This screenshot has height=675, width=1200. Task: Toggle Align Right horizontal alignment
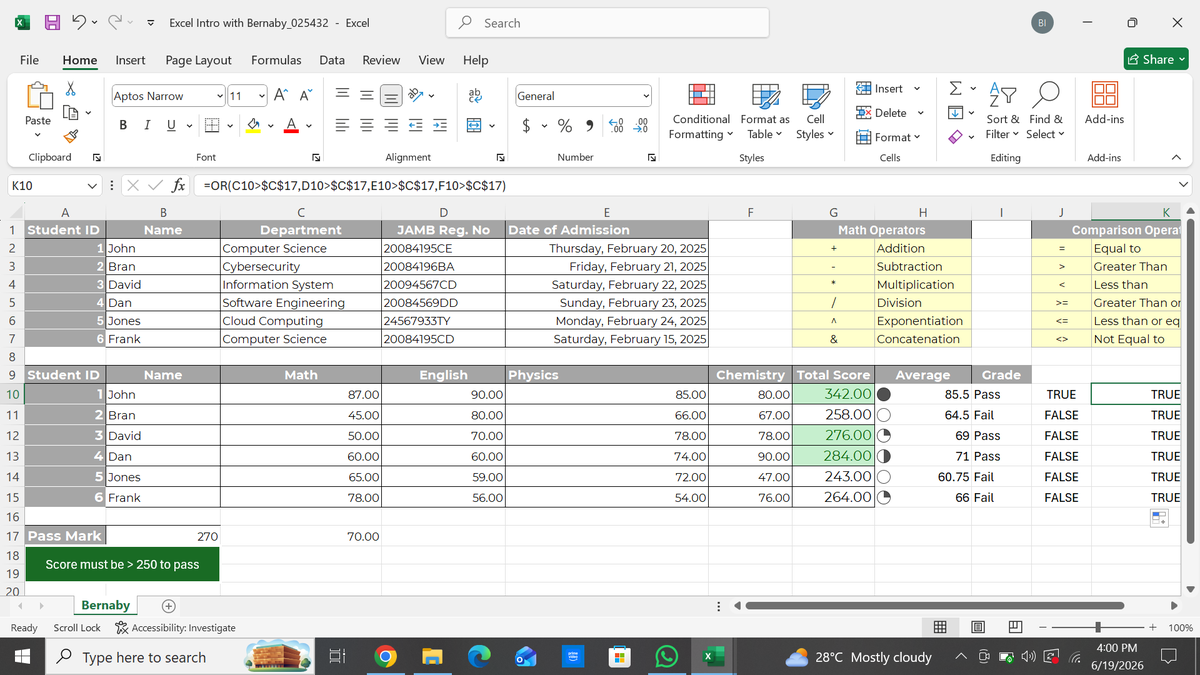click(x=390, y=126)
